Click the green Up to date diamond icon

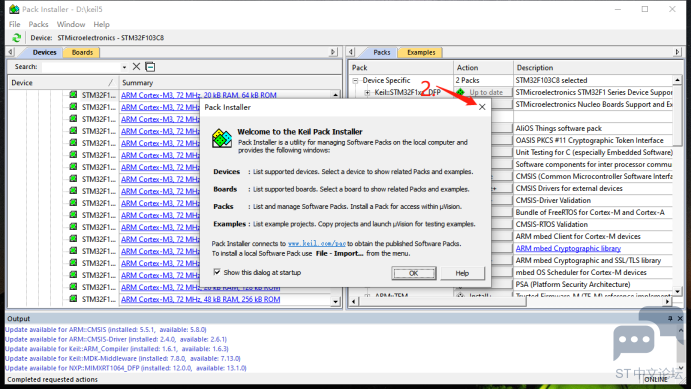(460, 92)
